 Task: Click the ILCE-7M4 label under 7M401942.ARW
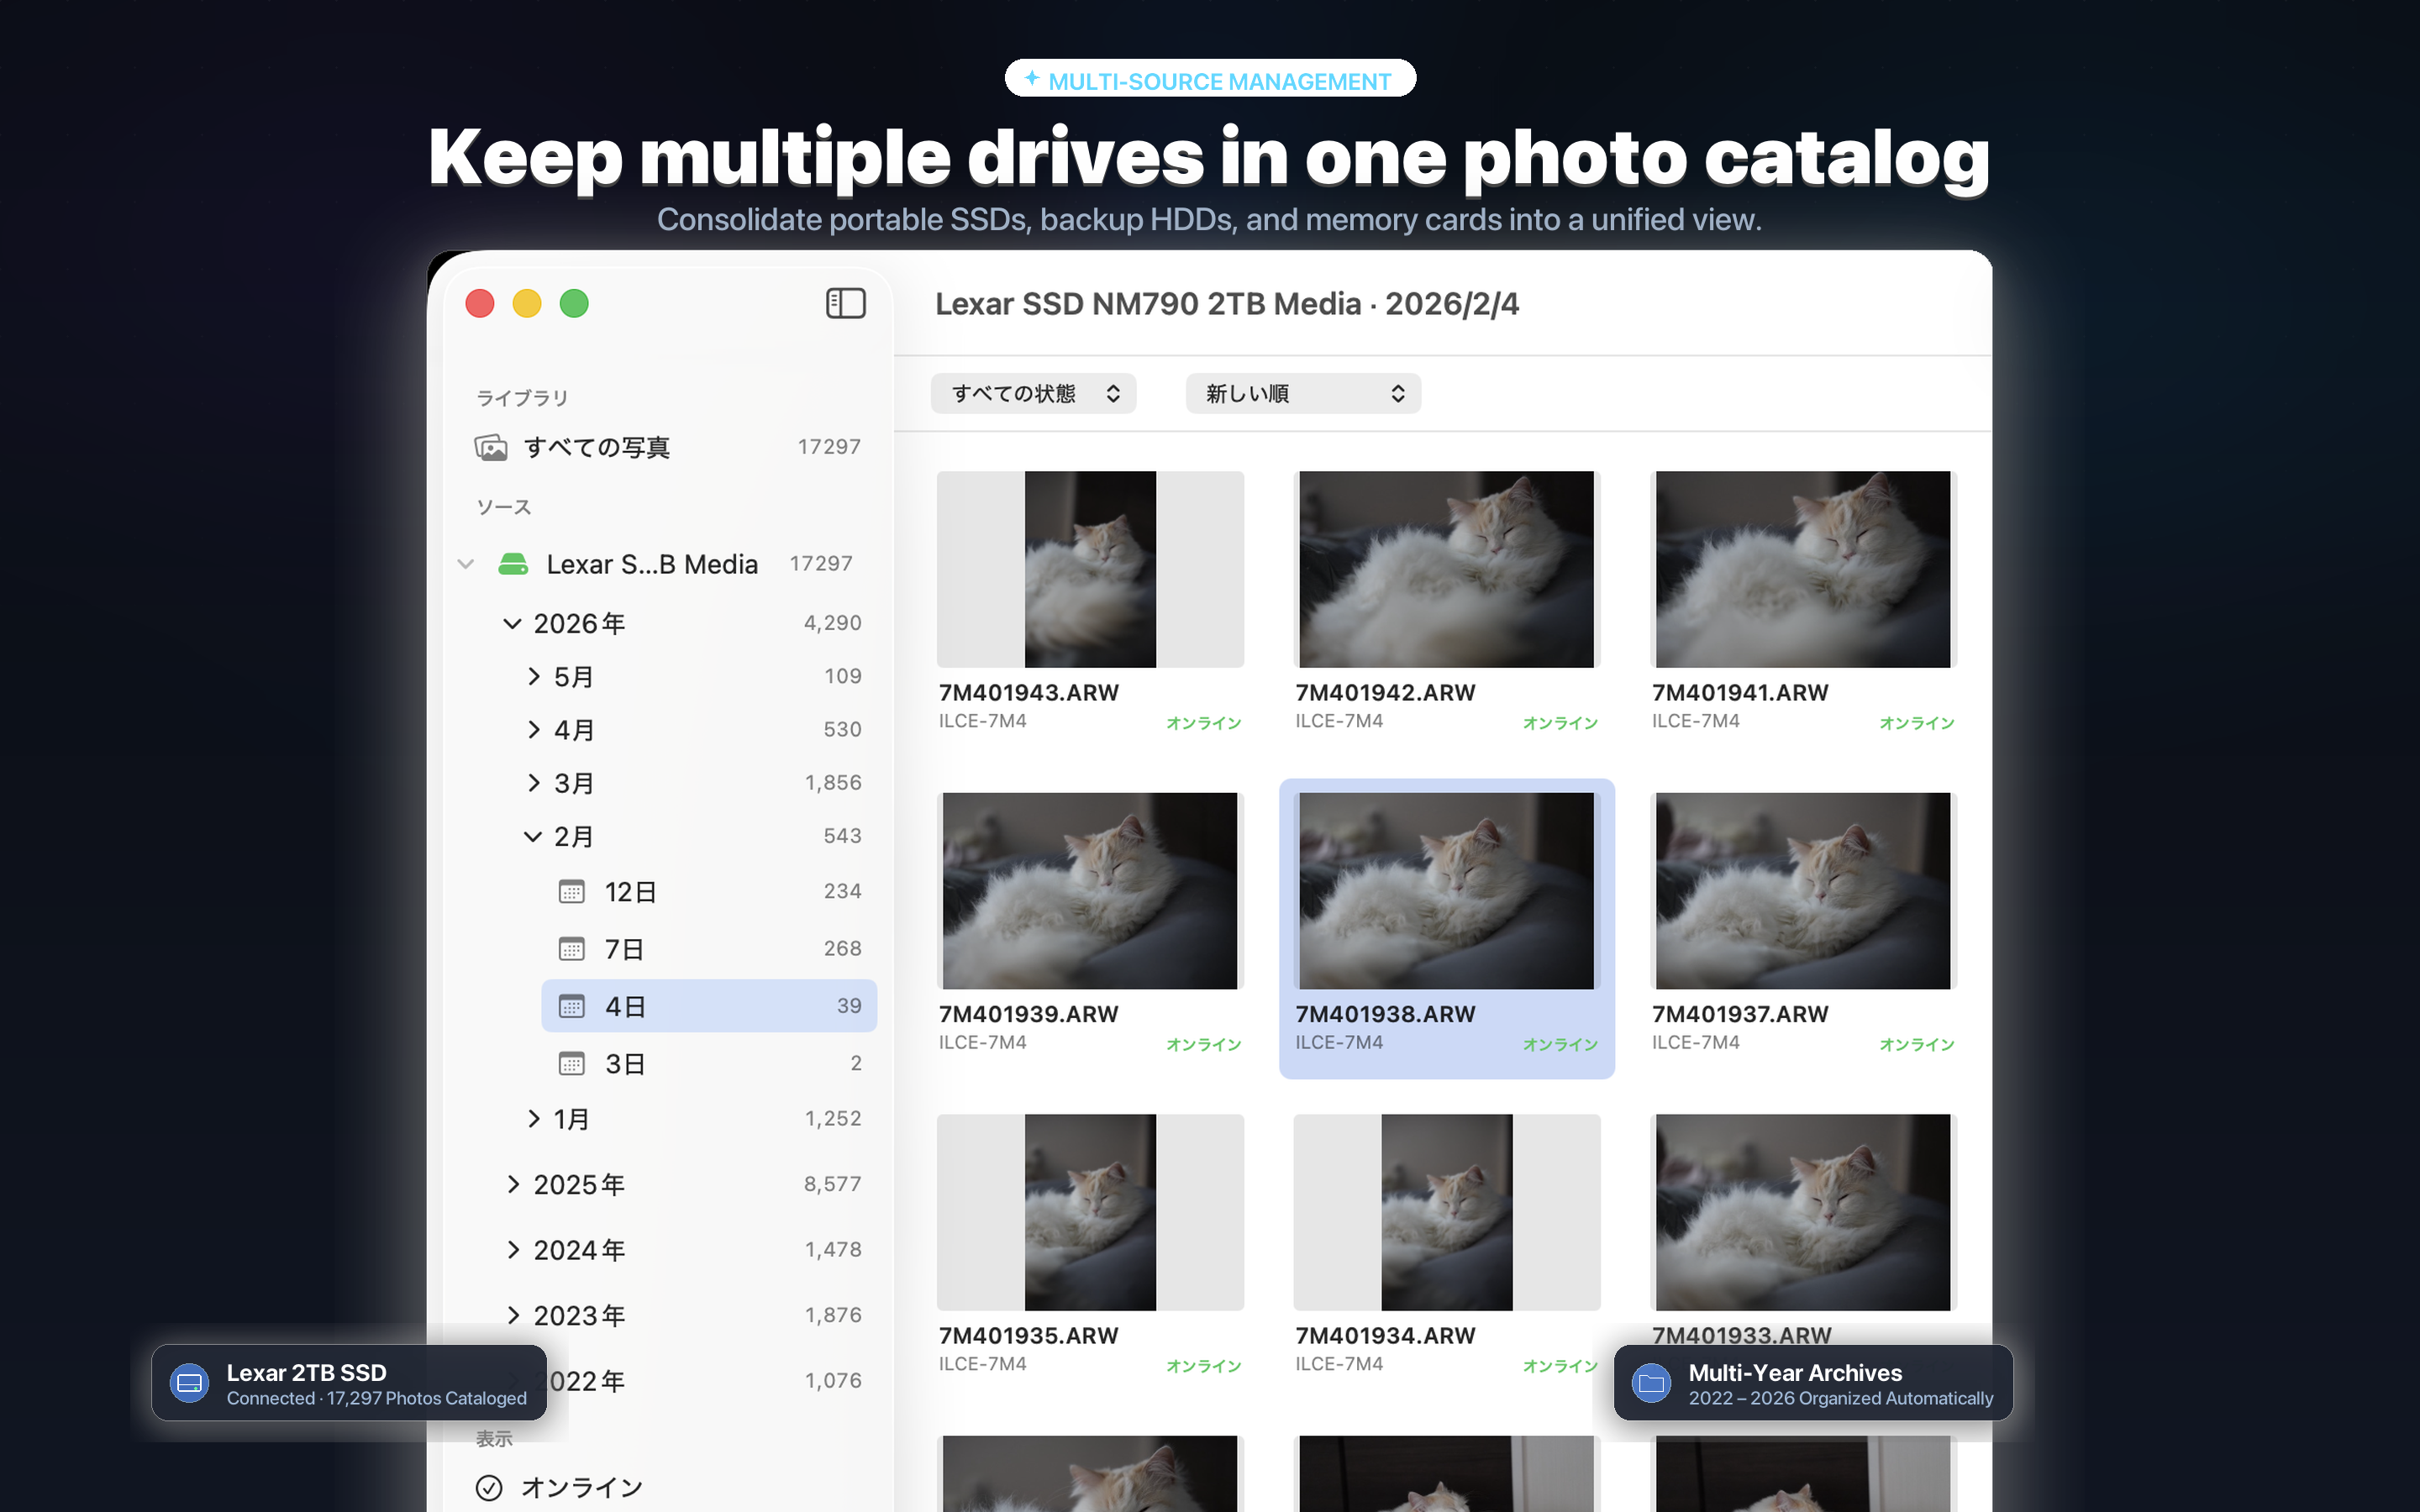1339,721
